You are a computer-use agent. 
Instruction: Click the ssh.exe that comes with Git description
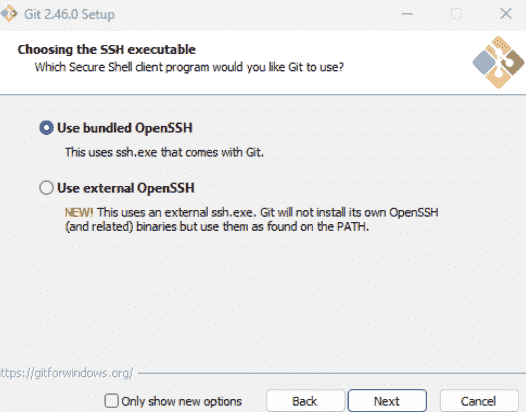164,152
